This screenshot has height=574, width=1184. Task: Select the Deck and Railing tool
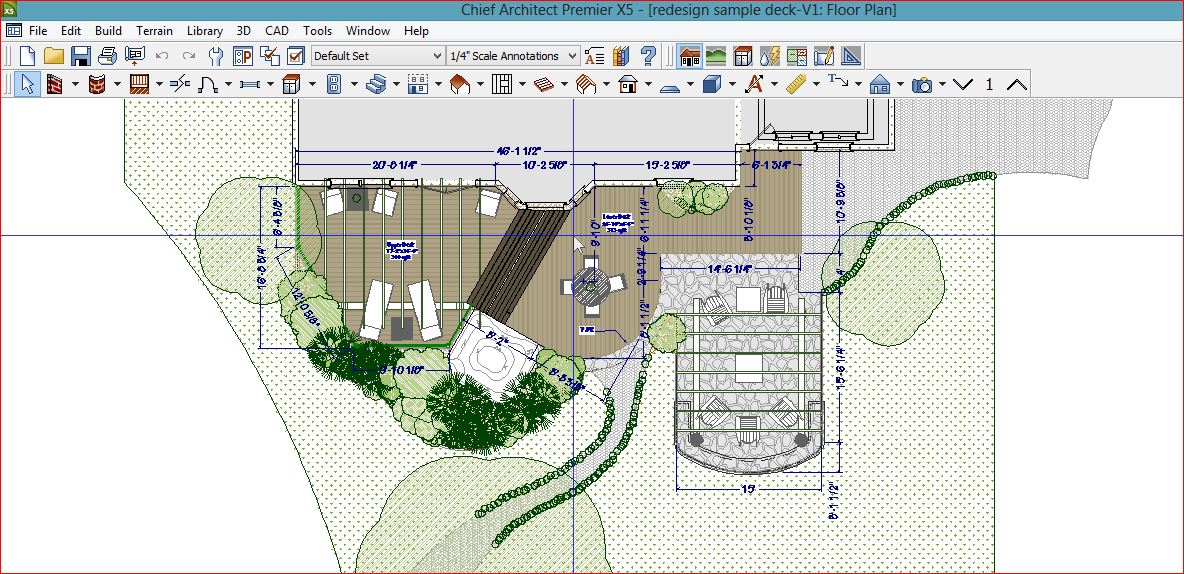coord(139,84)
